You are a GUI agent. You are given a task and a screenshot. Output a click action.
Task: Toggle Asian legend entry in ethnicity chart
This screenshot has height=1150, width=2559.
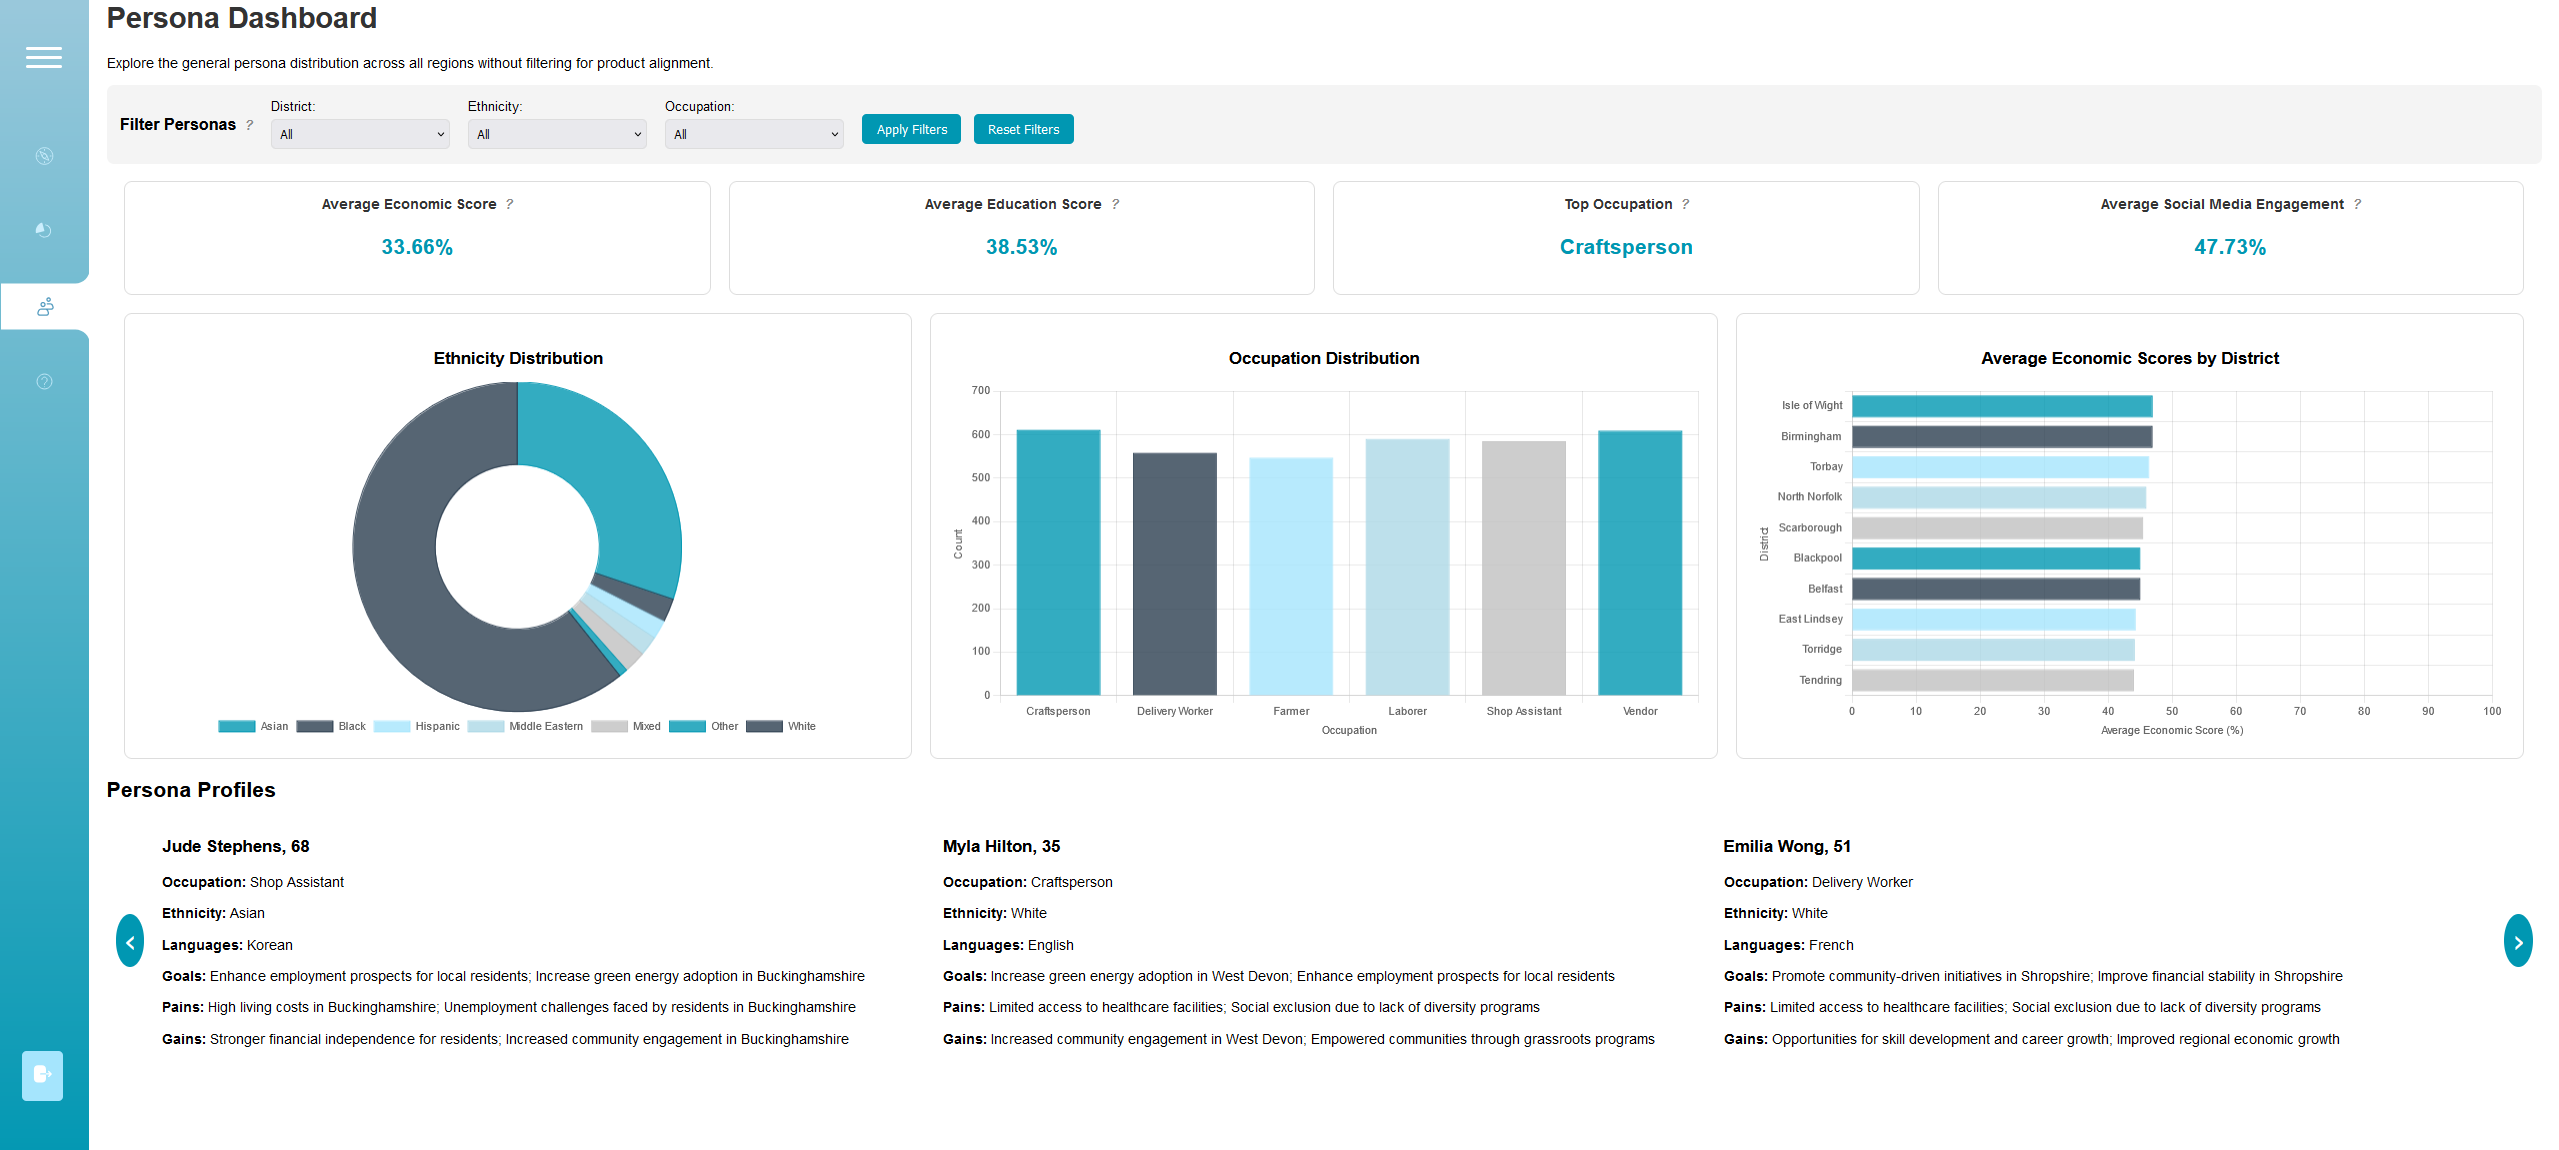point(253,726)
